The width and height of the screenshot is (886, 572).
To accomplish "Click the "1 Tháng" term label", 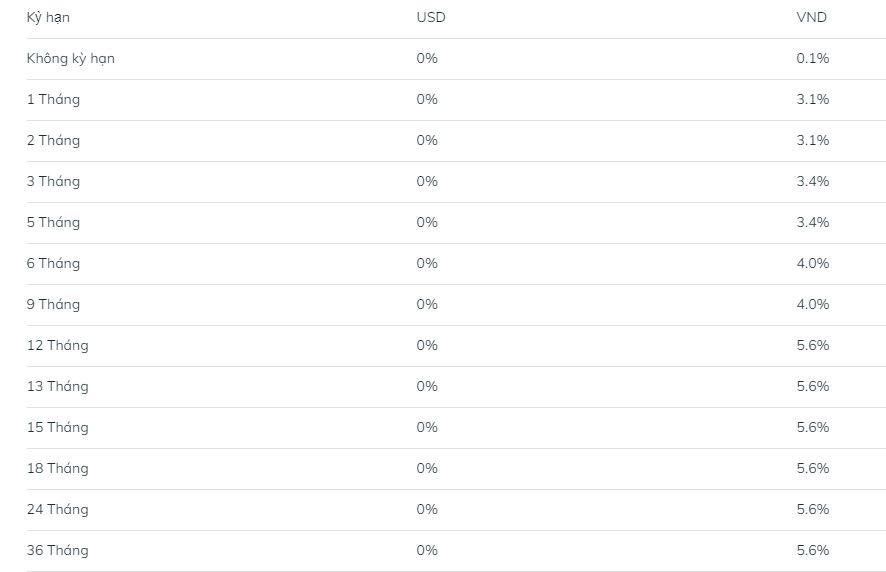I will pyautogui.click(x=53, y=100).
